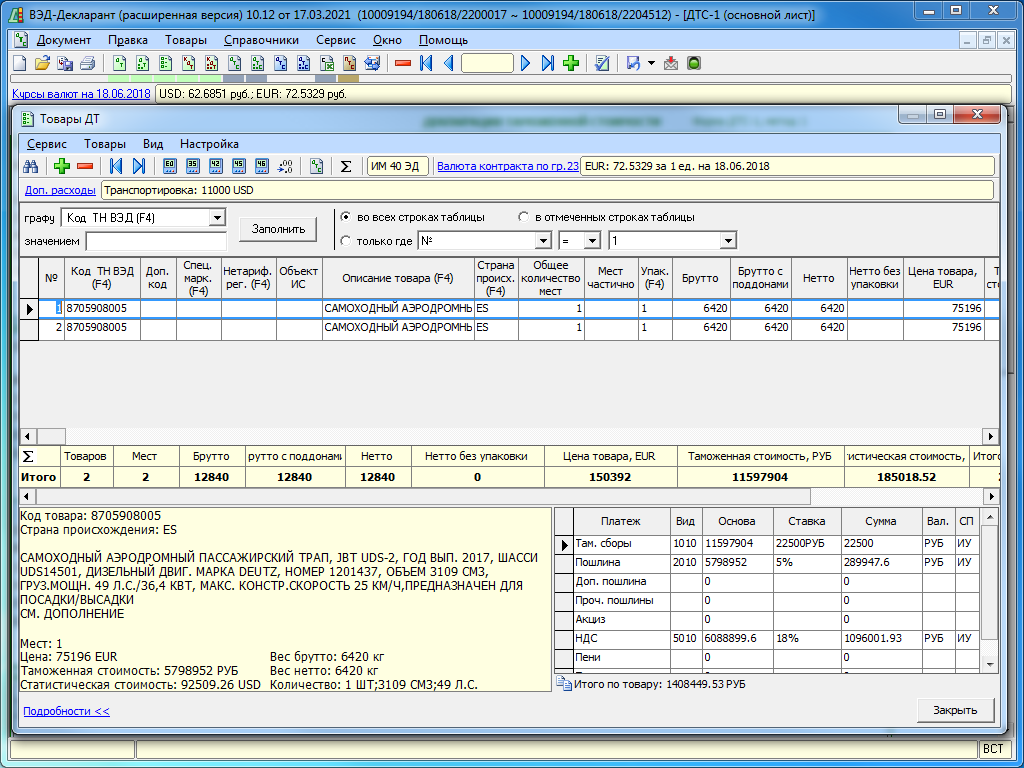Open the Справочники menu
Image resolution: width=1024 pixels, height=768 pixels.
pos(261,40)
